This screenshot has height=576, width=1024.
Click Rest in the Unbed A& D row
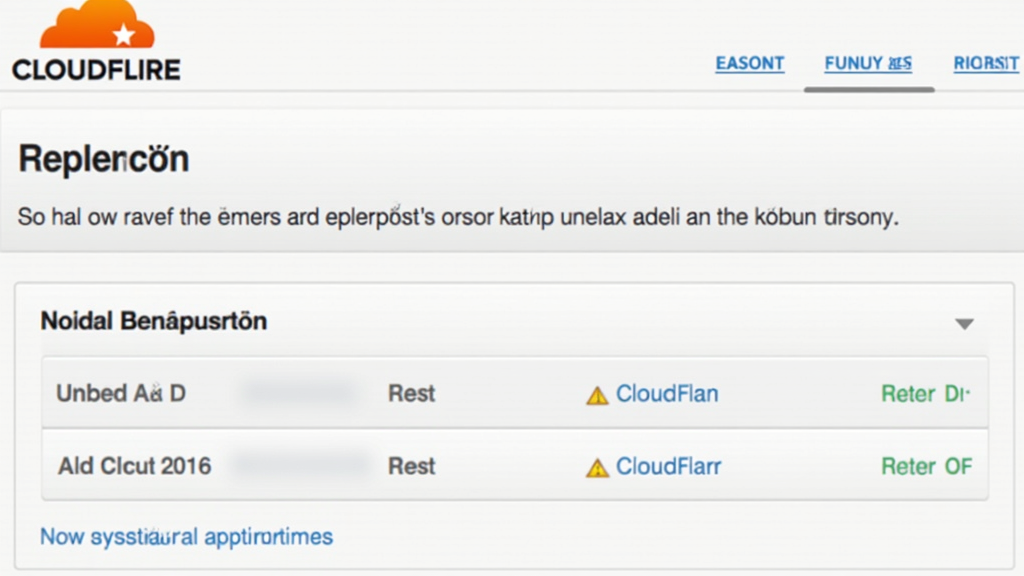[x=411, y=393]
